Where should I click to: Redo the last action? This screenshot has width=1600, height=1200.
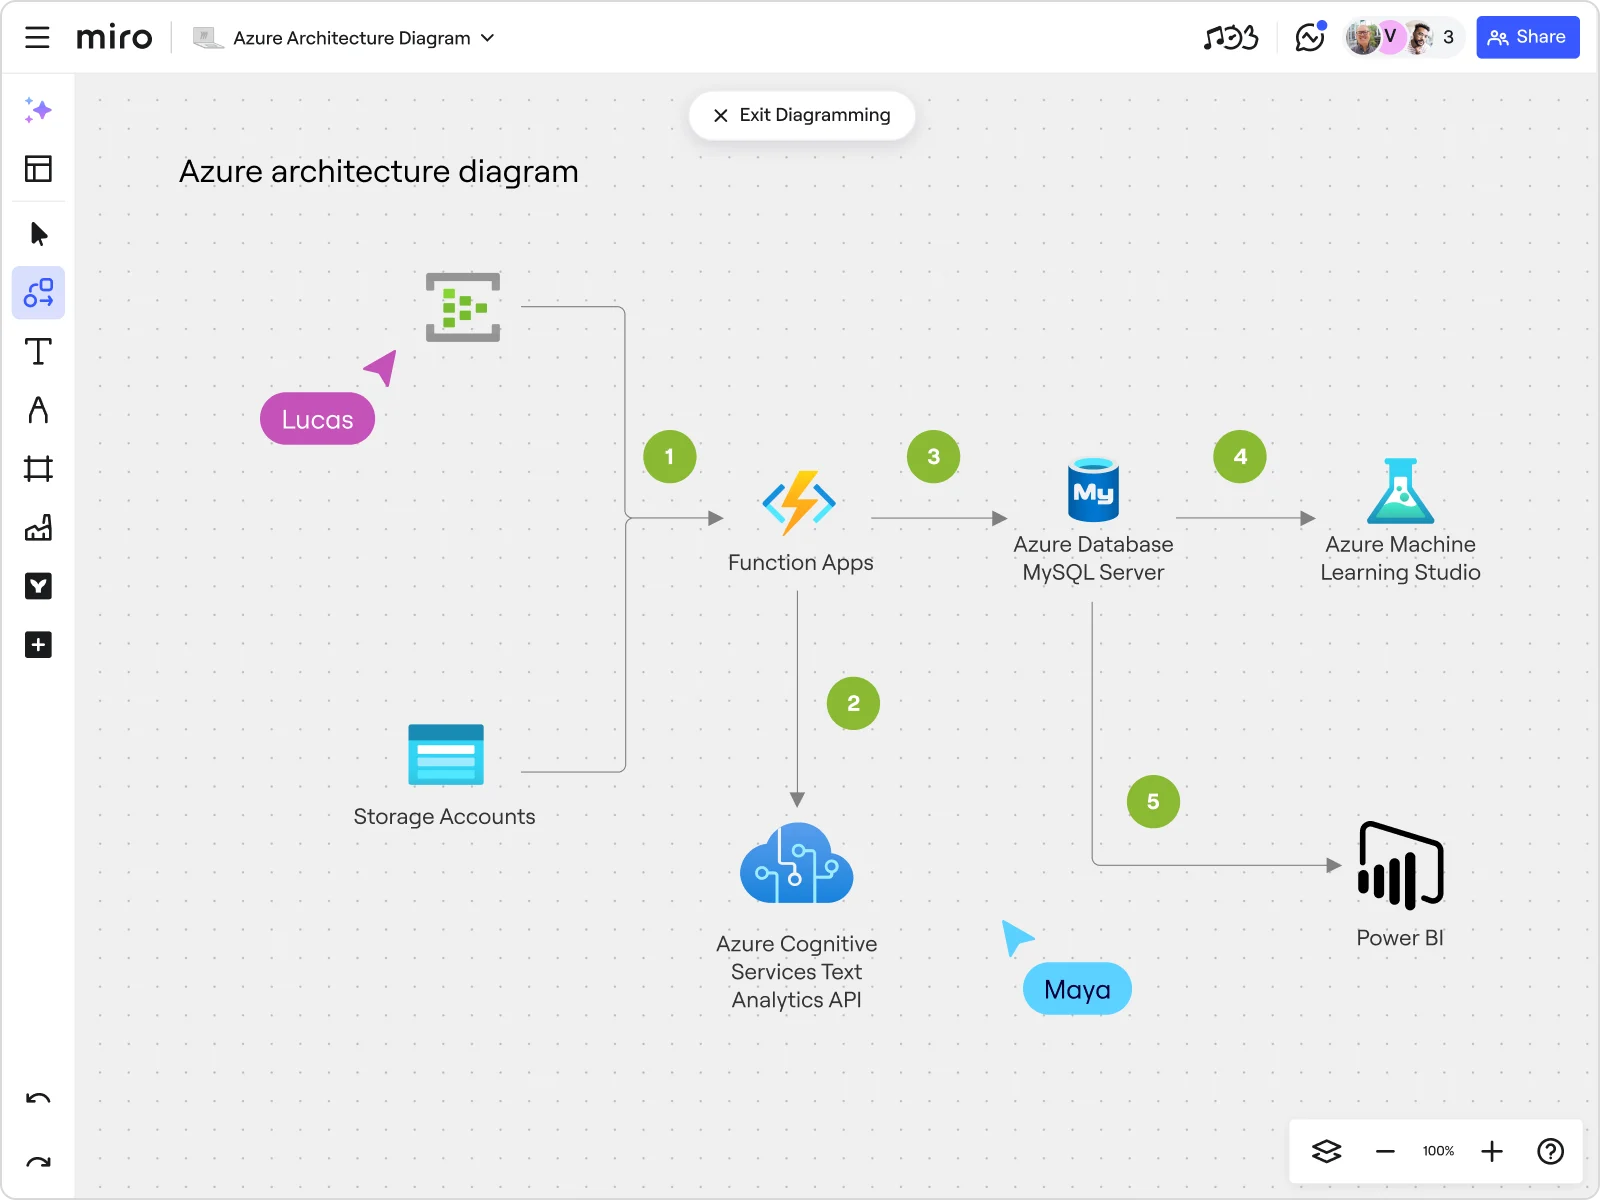(38, 1162)
